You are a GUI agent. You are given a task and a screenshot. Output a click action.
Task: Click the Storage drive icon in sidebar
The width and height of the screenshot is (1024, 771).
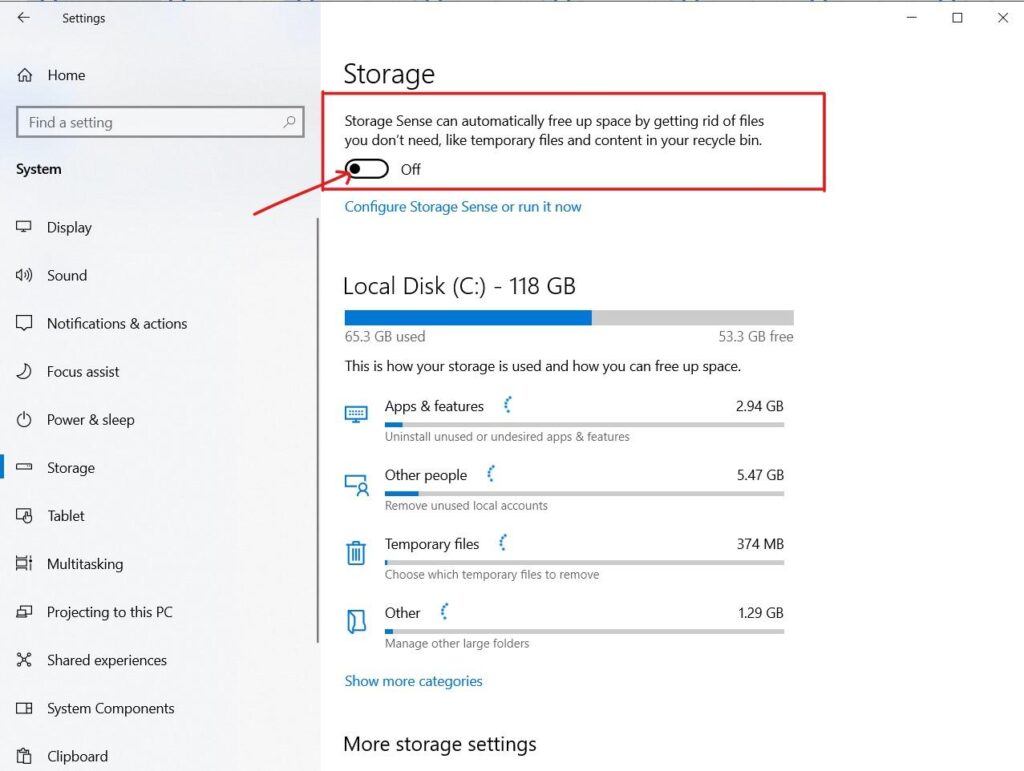pos(24,467)
